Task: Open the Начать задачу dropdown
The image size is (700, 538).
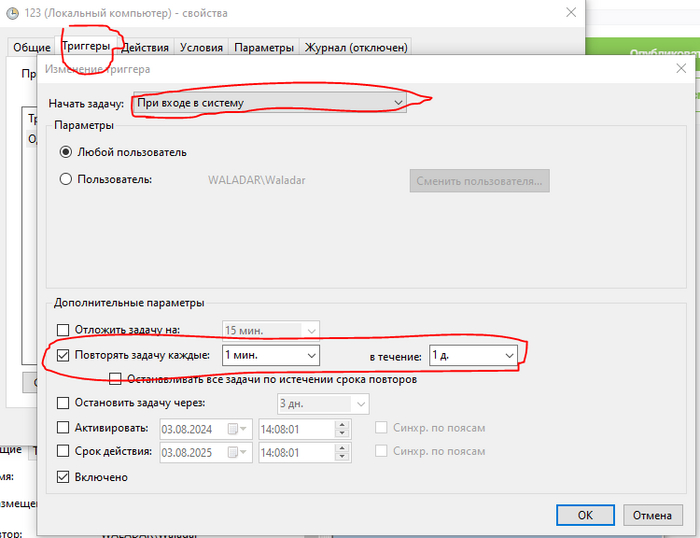Action: click(270, 103)
